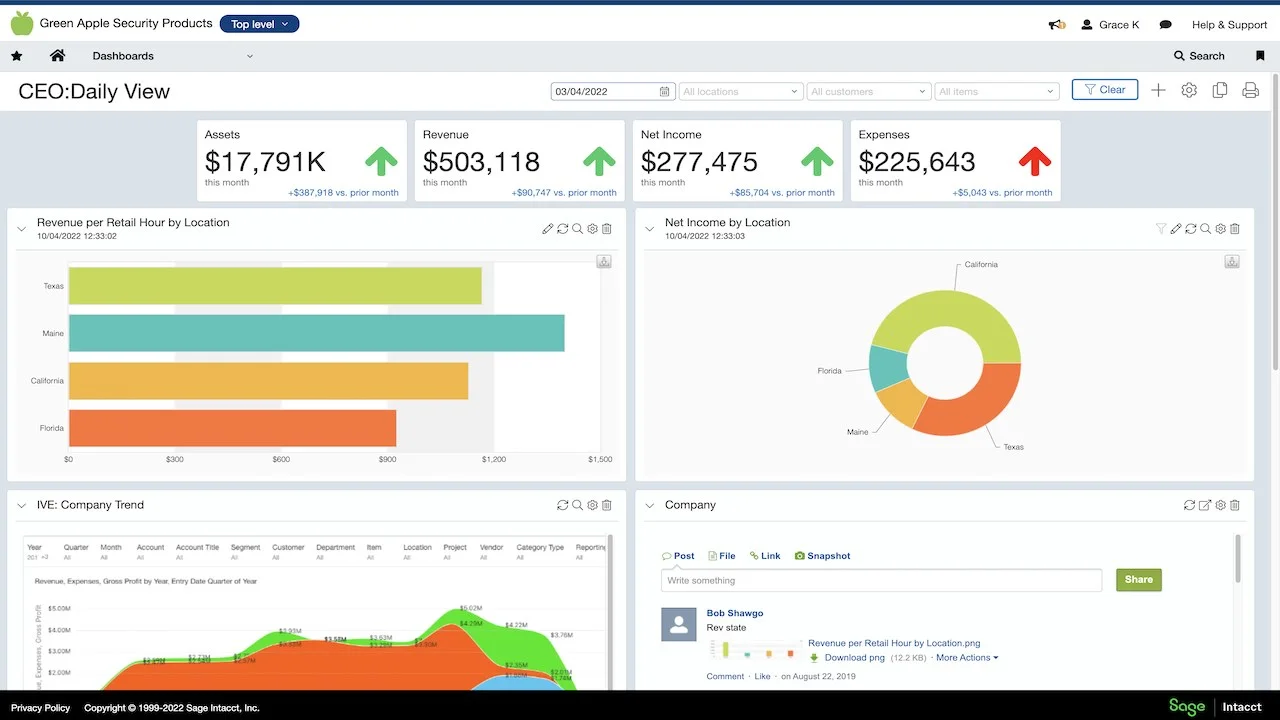1280x720 pixels.
Task: Duplicate the dashboard using the copy icon
Action: [1220, 90]
